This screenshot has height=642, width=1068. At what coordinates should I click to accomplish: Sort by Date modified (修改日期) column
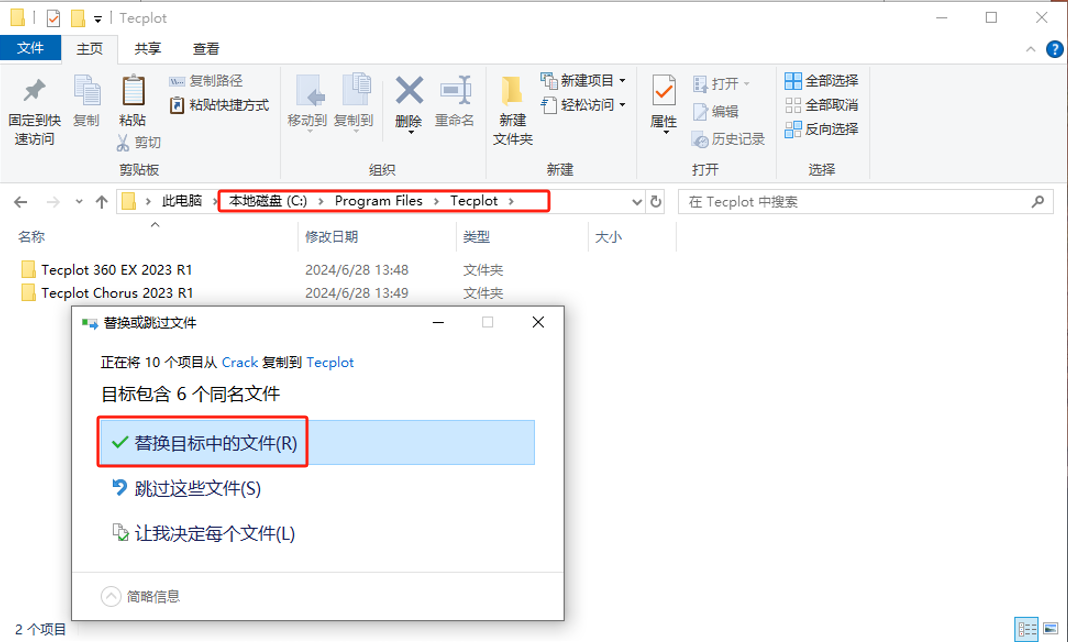332,237
